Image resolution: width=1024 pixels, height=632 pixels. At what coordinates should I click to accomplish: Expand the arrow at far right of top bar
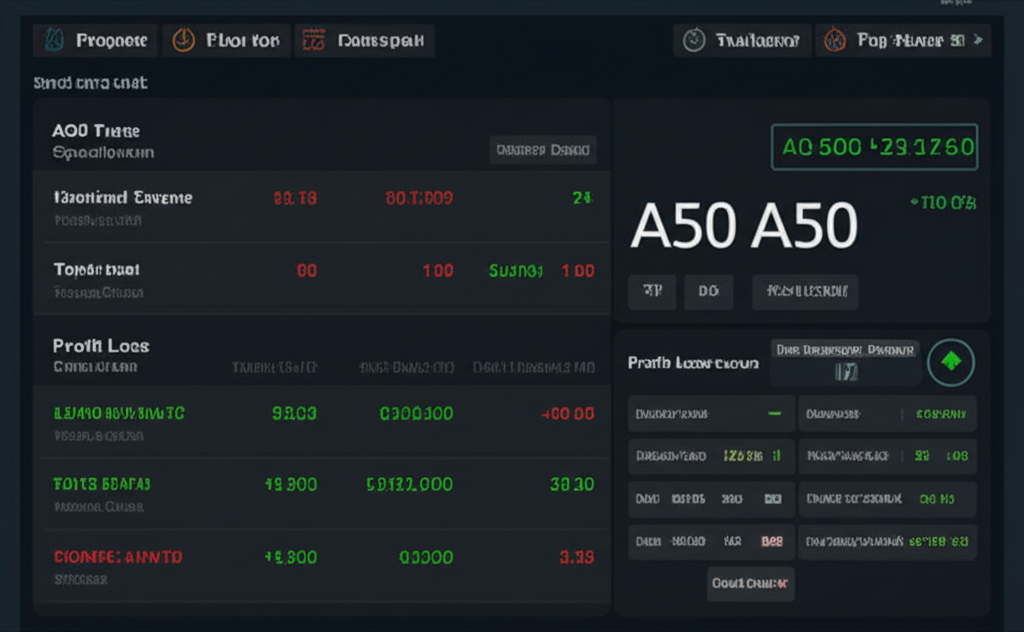pyautogui.click(x=978, y=41)
